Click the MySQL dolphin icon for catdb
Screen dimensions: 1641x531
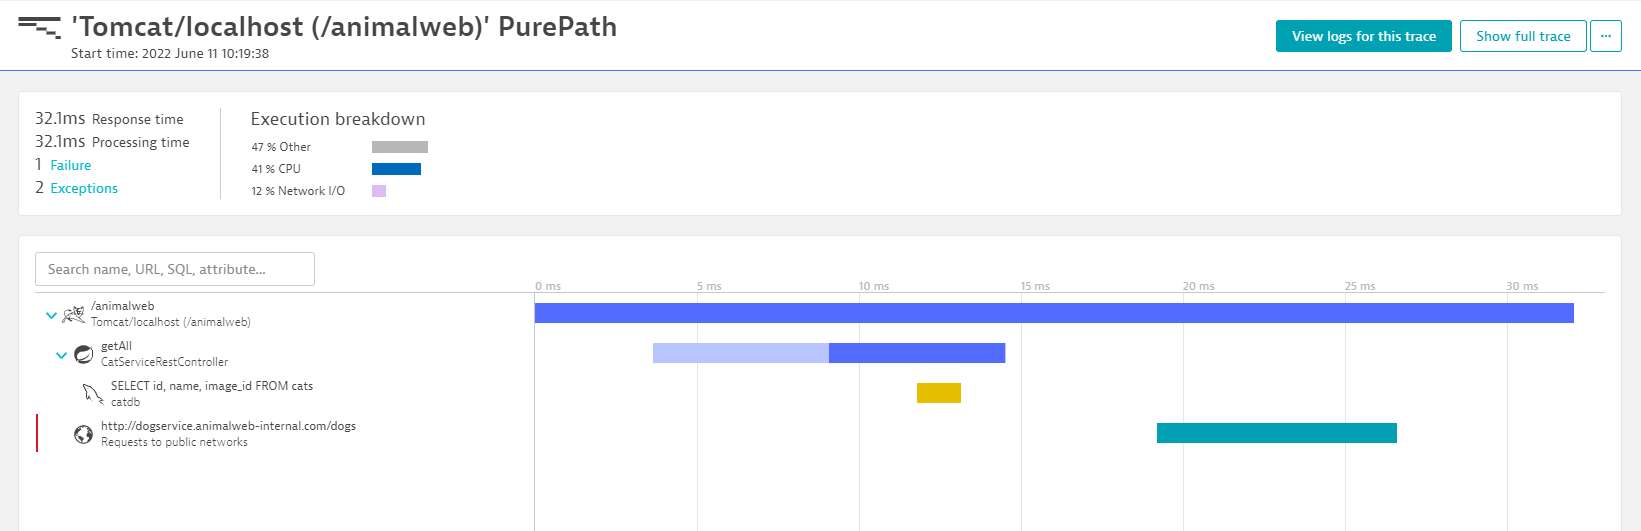(93, 394)
